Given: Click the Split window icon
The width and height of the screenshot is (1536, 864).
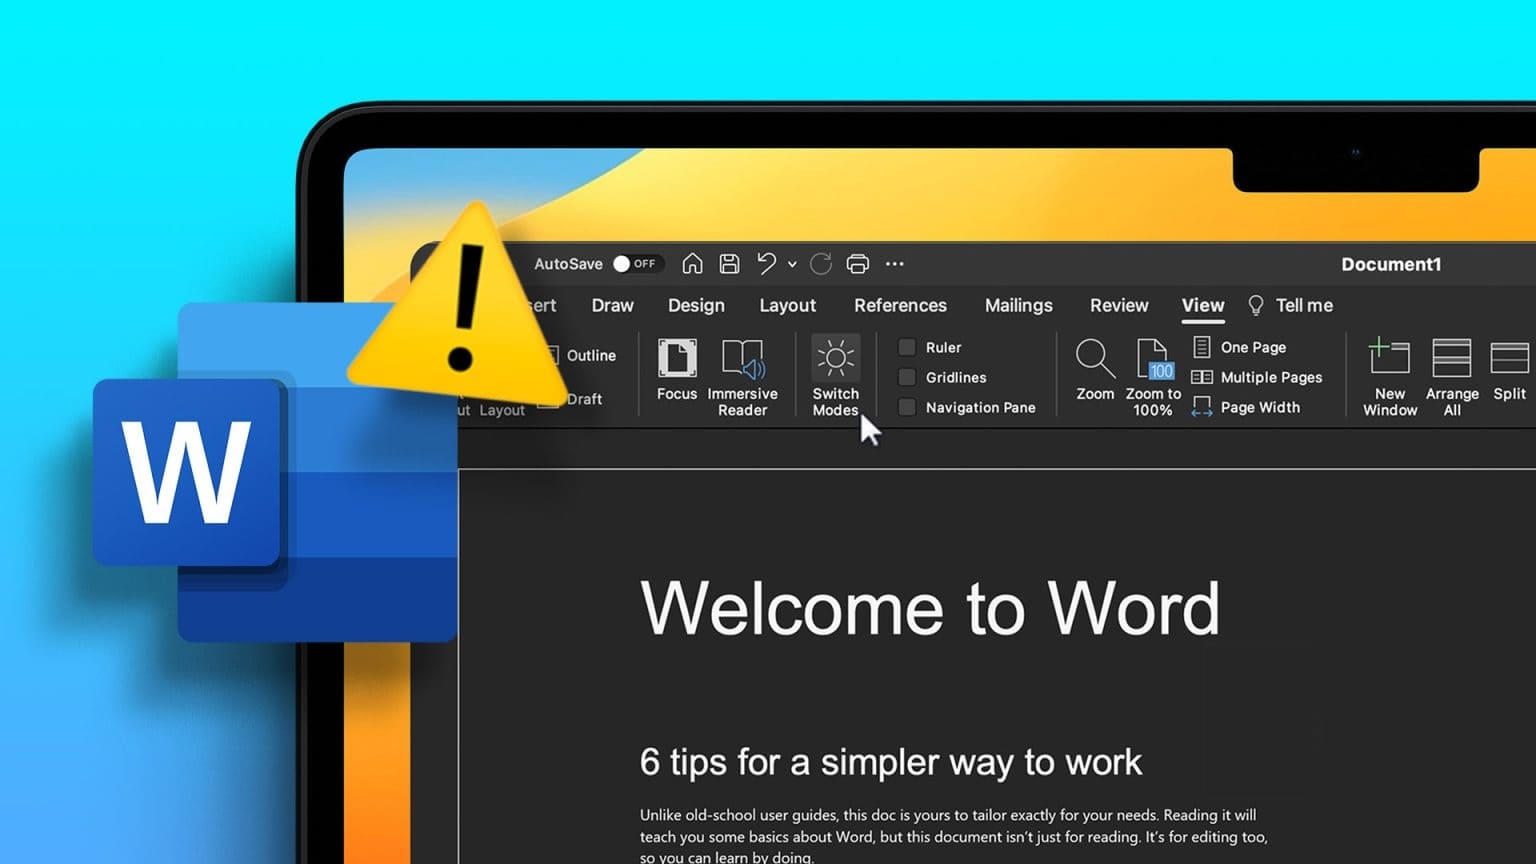Looking at the screenshot, I should click(1509, 370).
